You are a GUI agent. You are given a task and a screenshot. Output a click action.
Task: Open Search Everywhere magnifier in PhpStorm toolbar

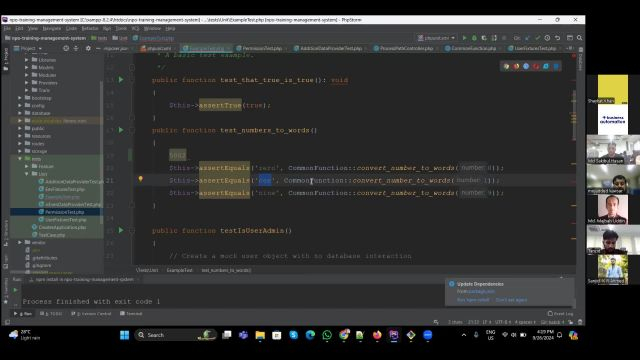(579, 38)
